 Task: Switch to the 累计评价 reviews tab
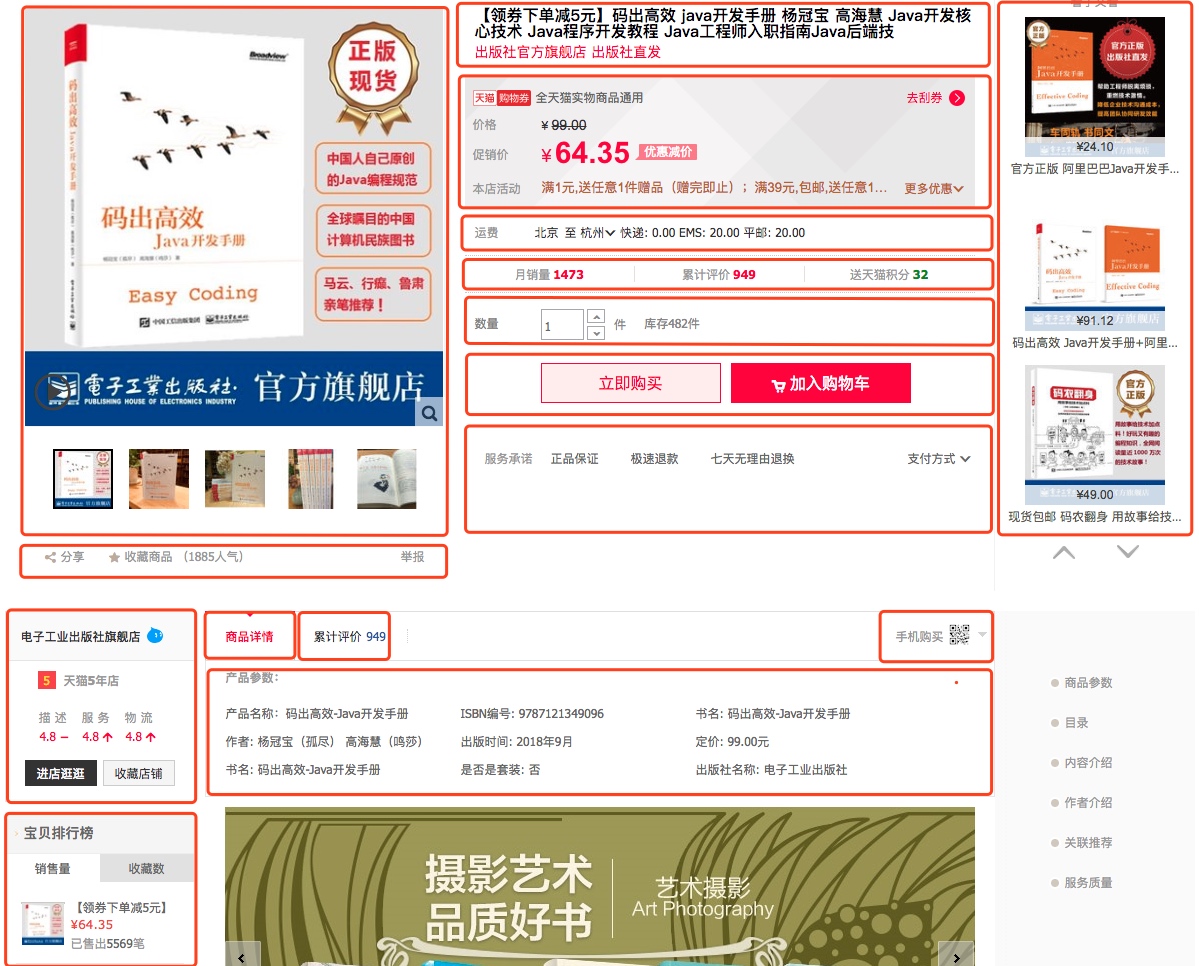[x=348, y=636]
